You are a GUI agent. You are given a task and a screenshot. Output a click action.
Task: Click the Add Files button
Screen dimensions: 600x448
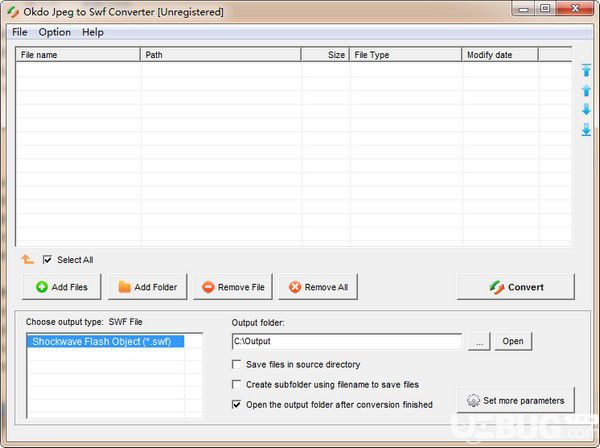click(62, 287)
